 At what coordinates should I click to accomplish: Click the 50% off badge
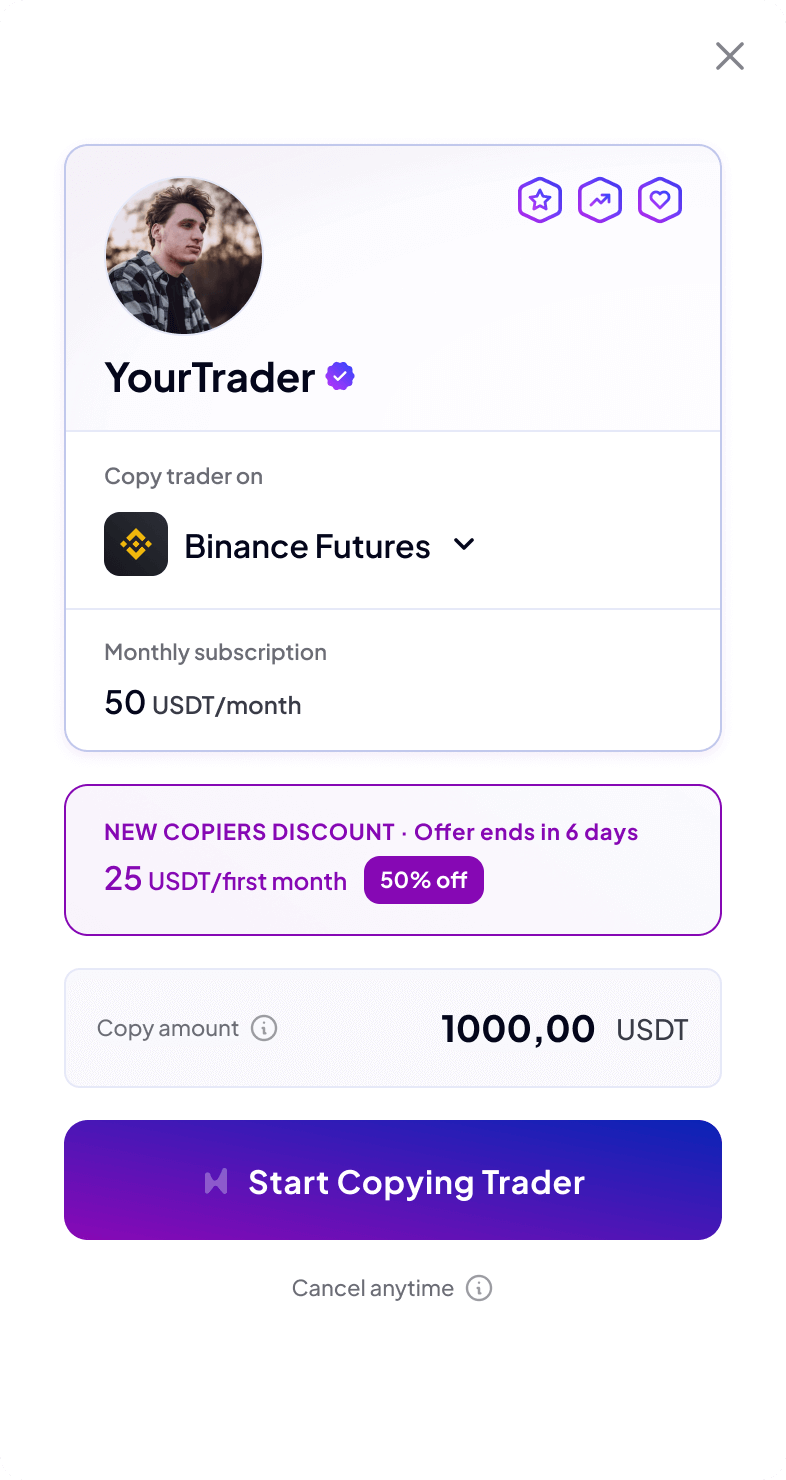pos(424,880)
